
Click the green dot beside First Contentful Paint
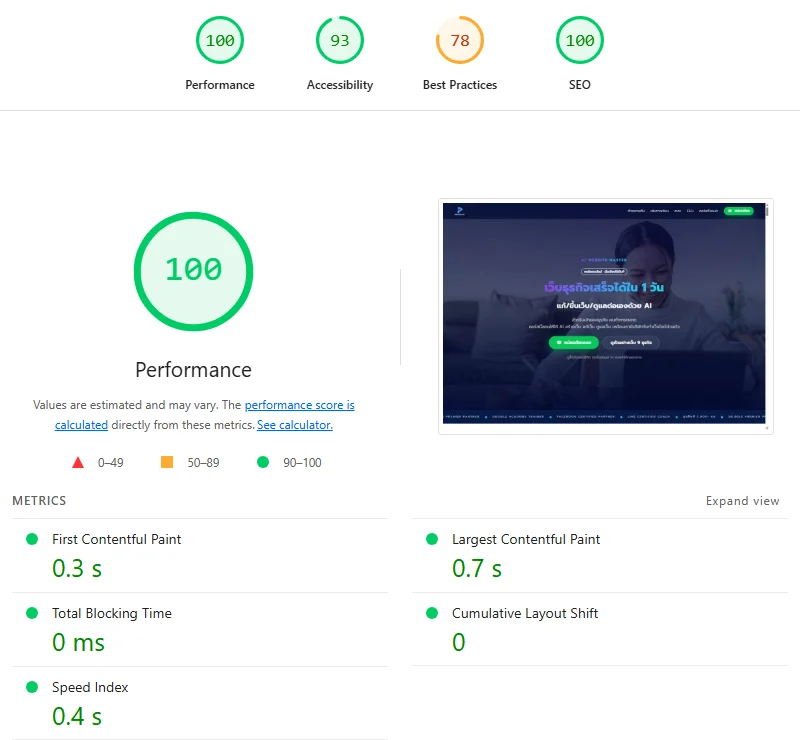click(32, 539)
